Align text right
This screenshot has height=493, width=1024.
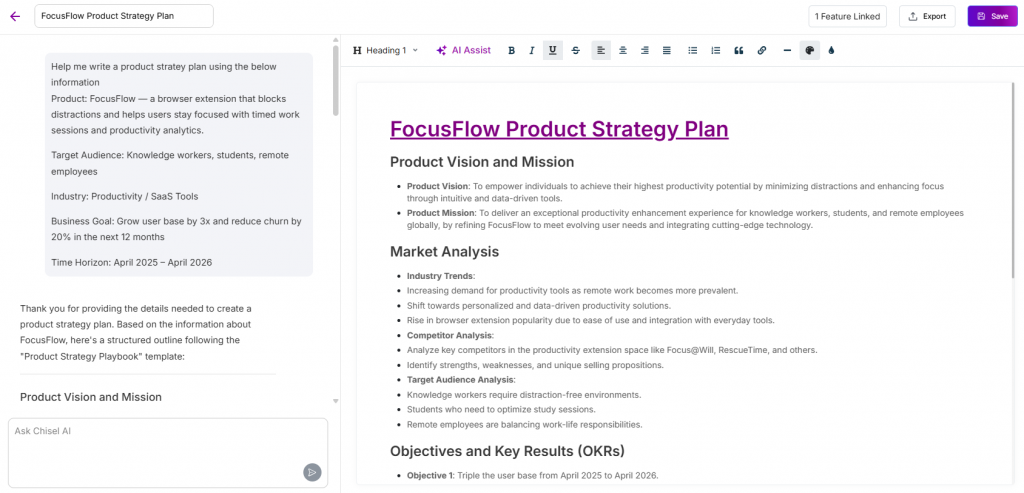[645, 50]
